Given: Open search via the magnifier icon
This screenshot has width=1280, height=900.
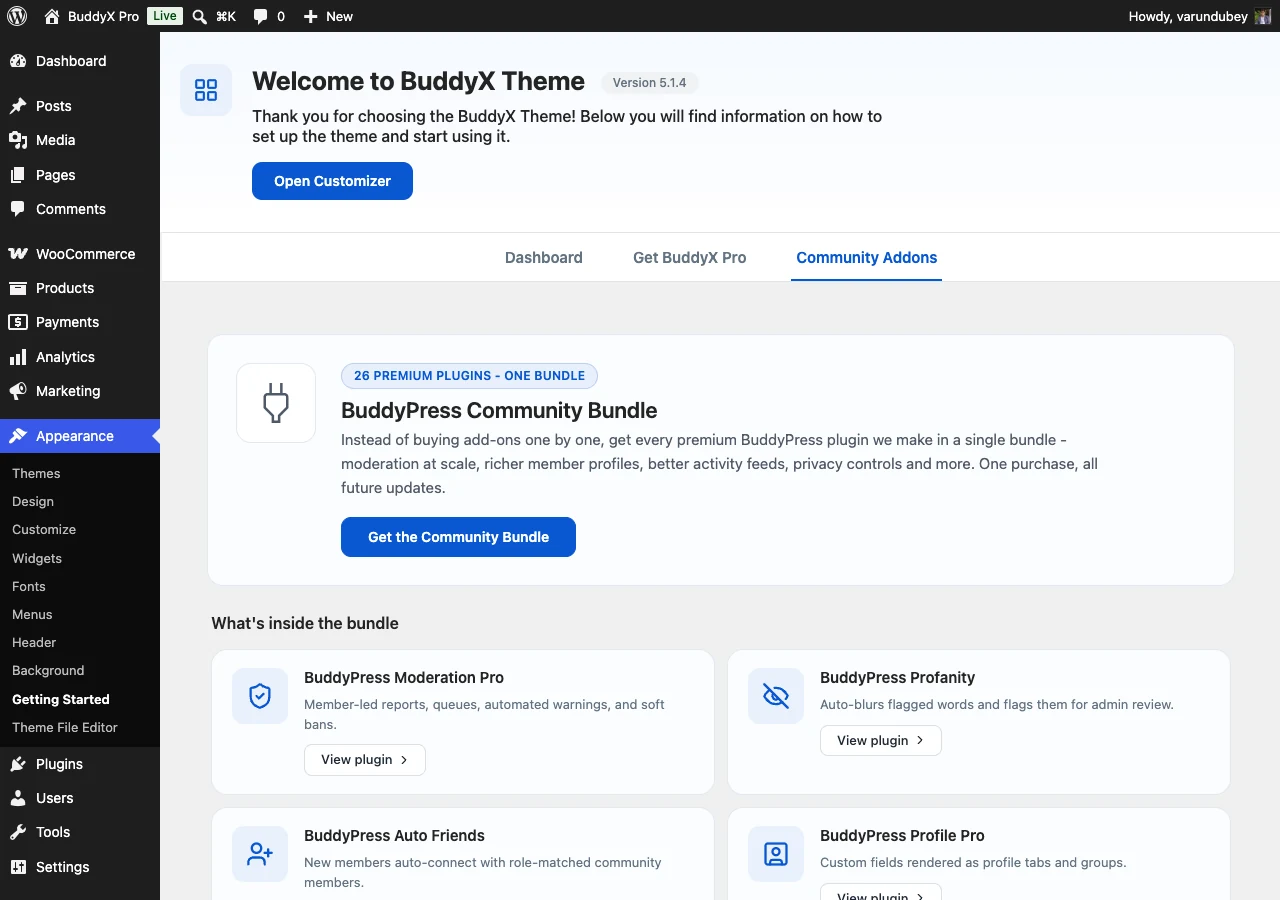Looking at the screenshot, I should (x=200, y=16).
